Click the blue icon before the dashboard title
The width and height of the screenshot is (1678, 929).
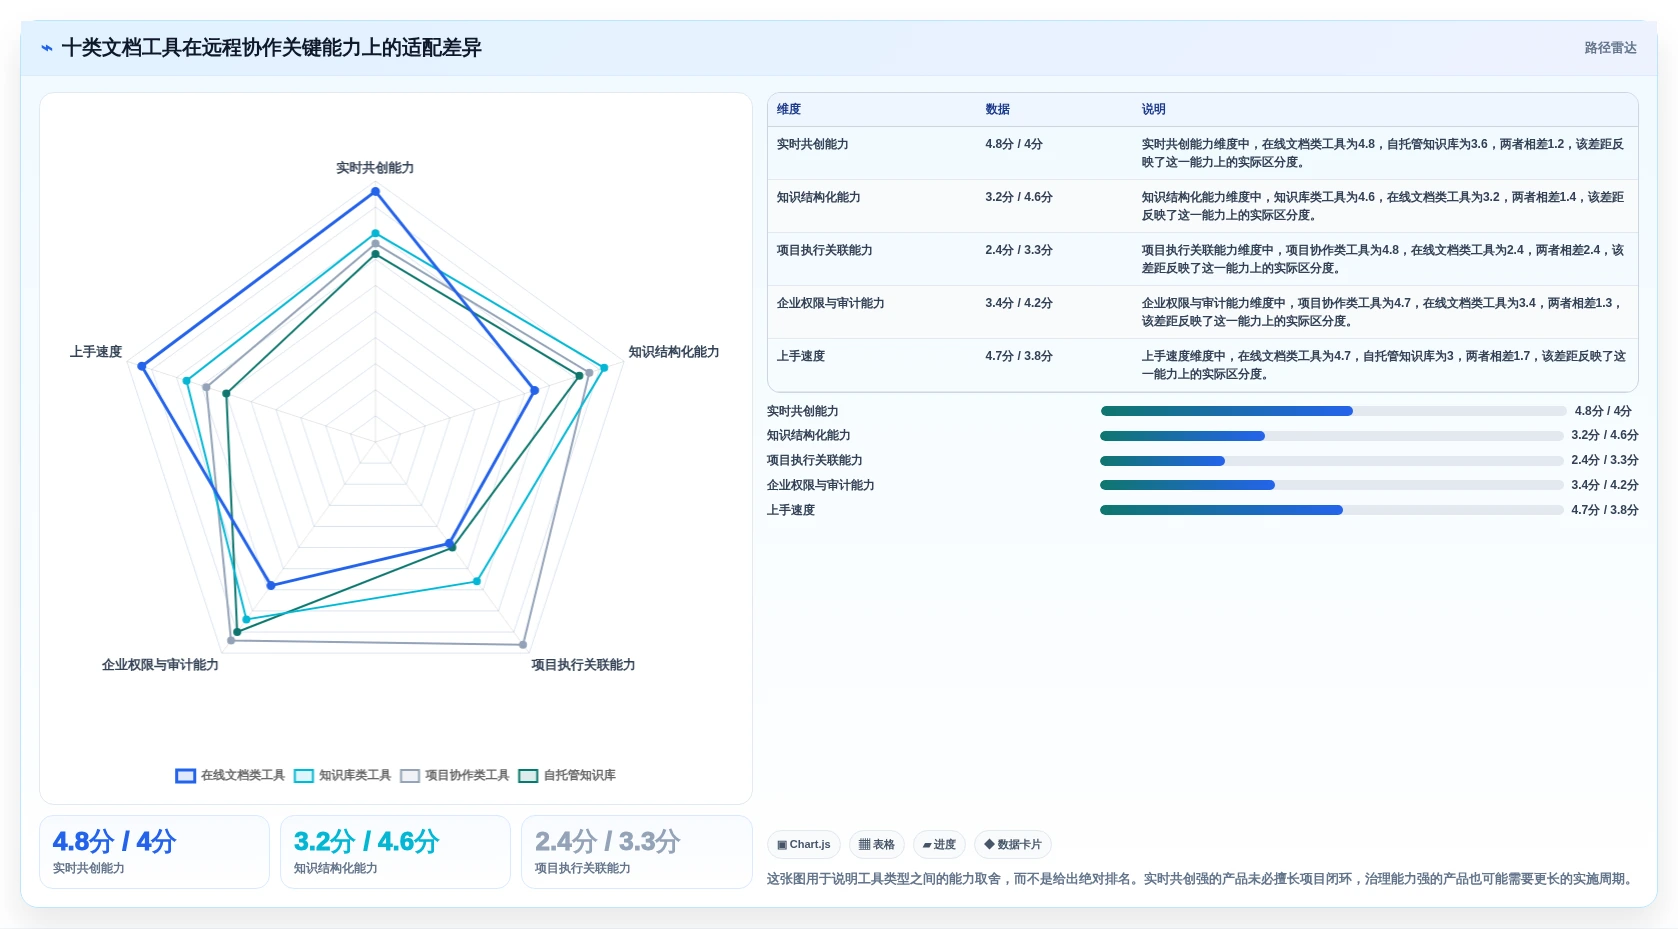pyautogui.click(x=47, y=48)
